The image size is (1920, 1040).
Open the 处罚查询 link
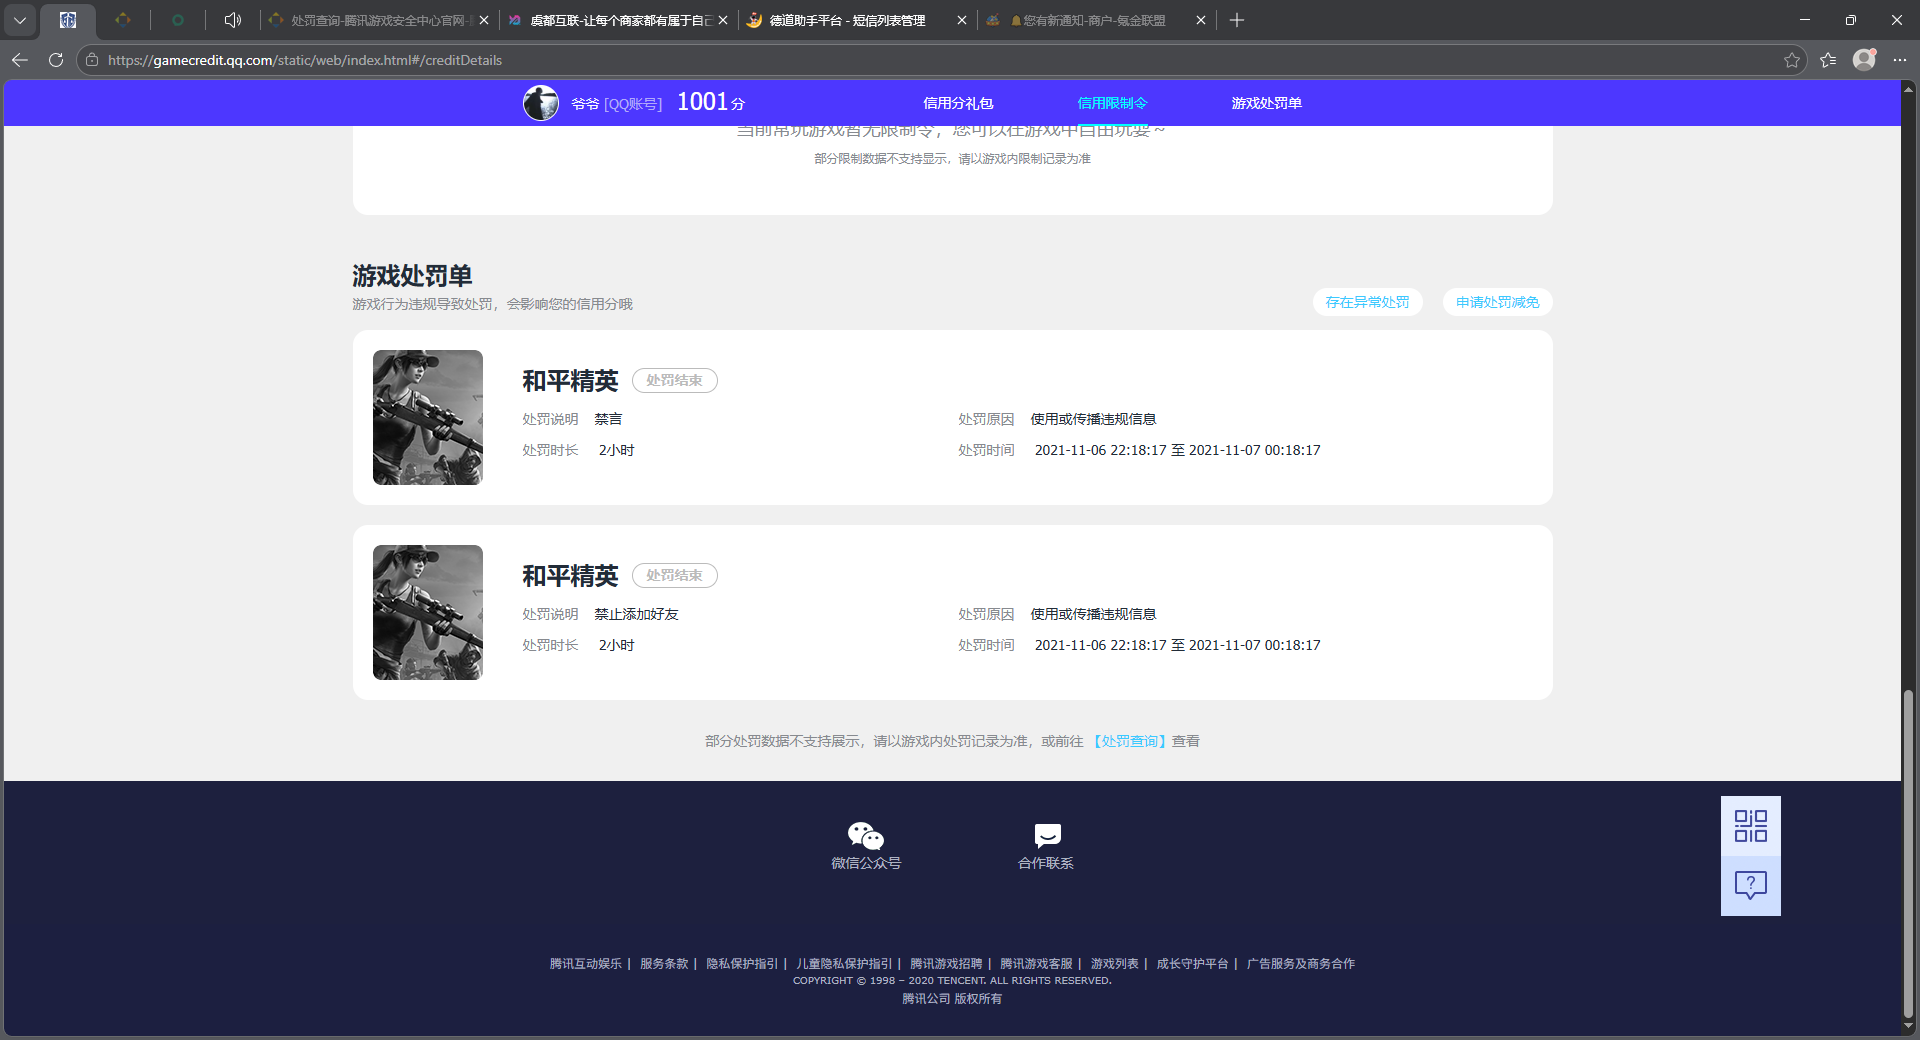(x=1128, y=741)
